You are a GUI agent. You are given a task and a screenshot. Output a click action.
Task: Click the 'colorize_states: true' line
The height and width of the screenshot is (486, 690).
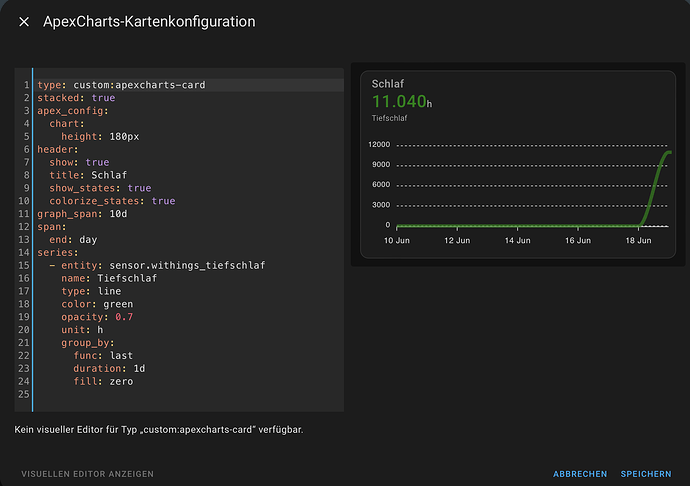[x=112, y=201]
